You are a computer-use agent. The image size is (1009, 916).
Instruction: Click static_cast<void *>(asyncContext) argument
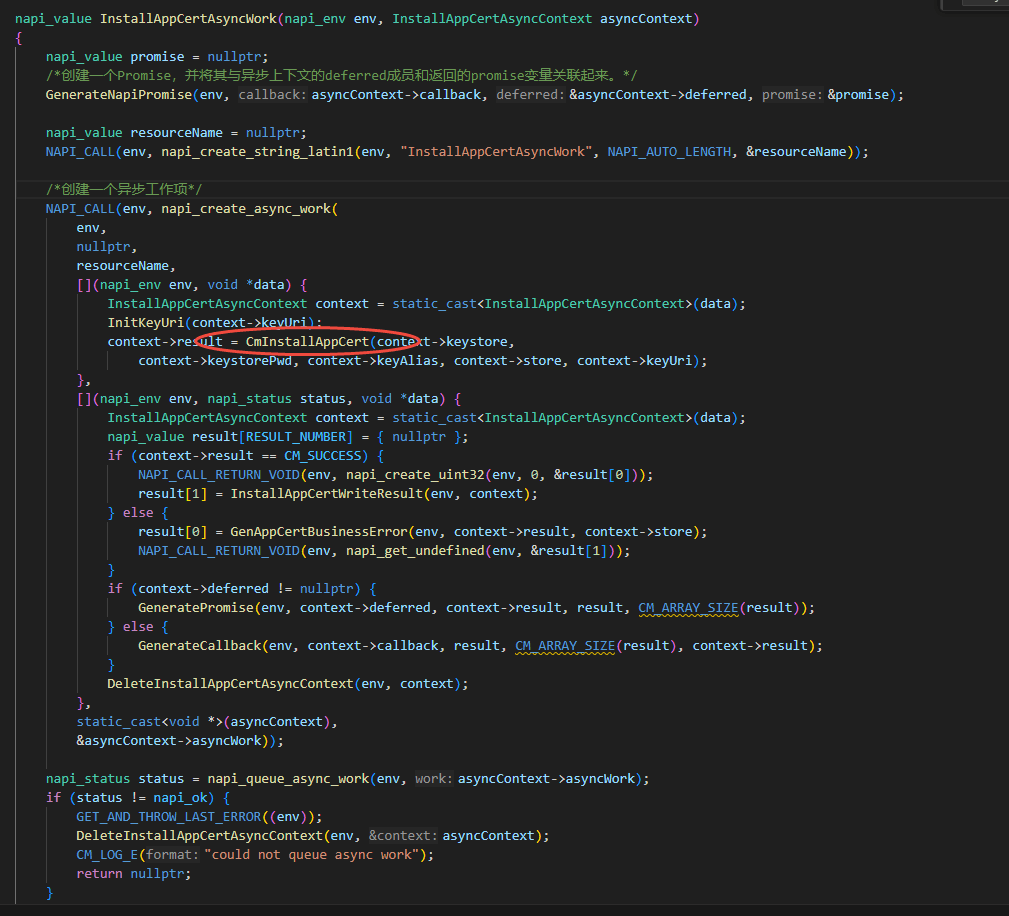203,722
